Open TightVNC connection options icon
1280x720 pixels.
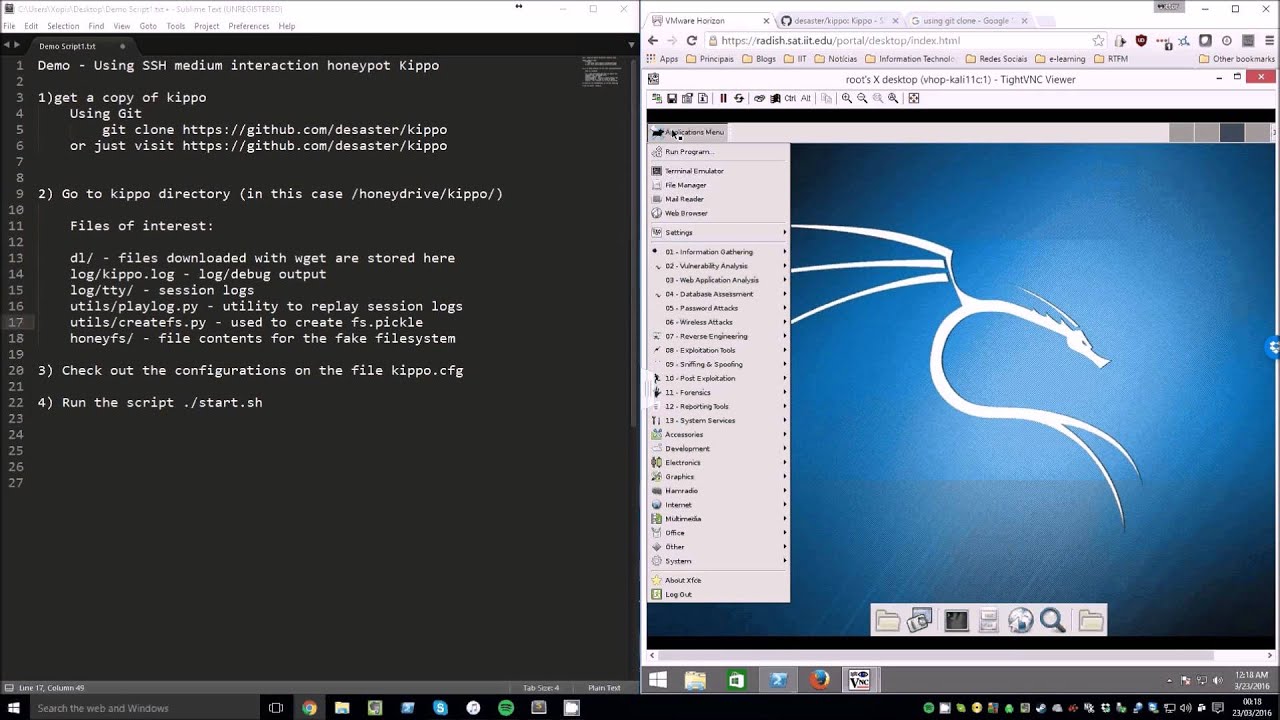click(687, 98)
